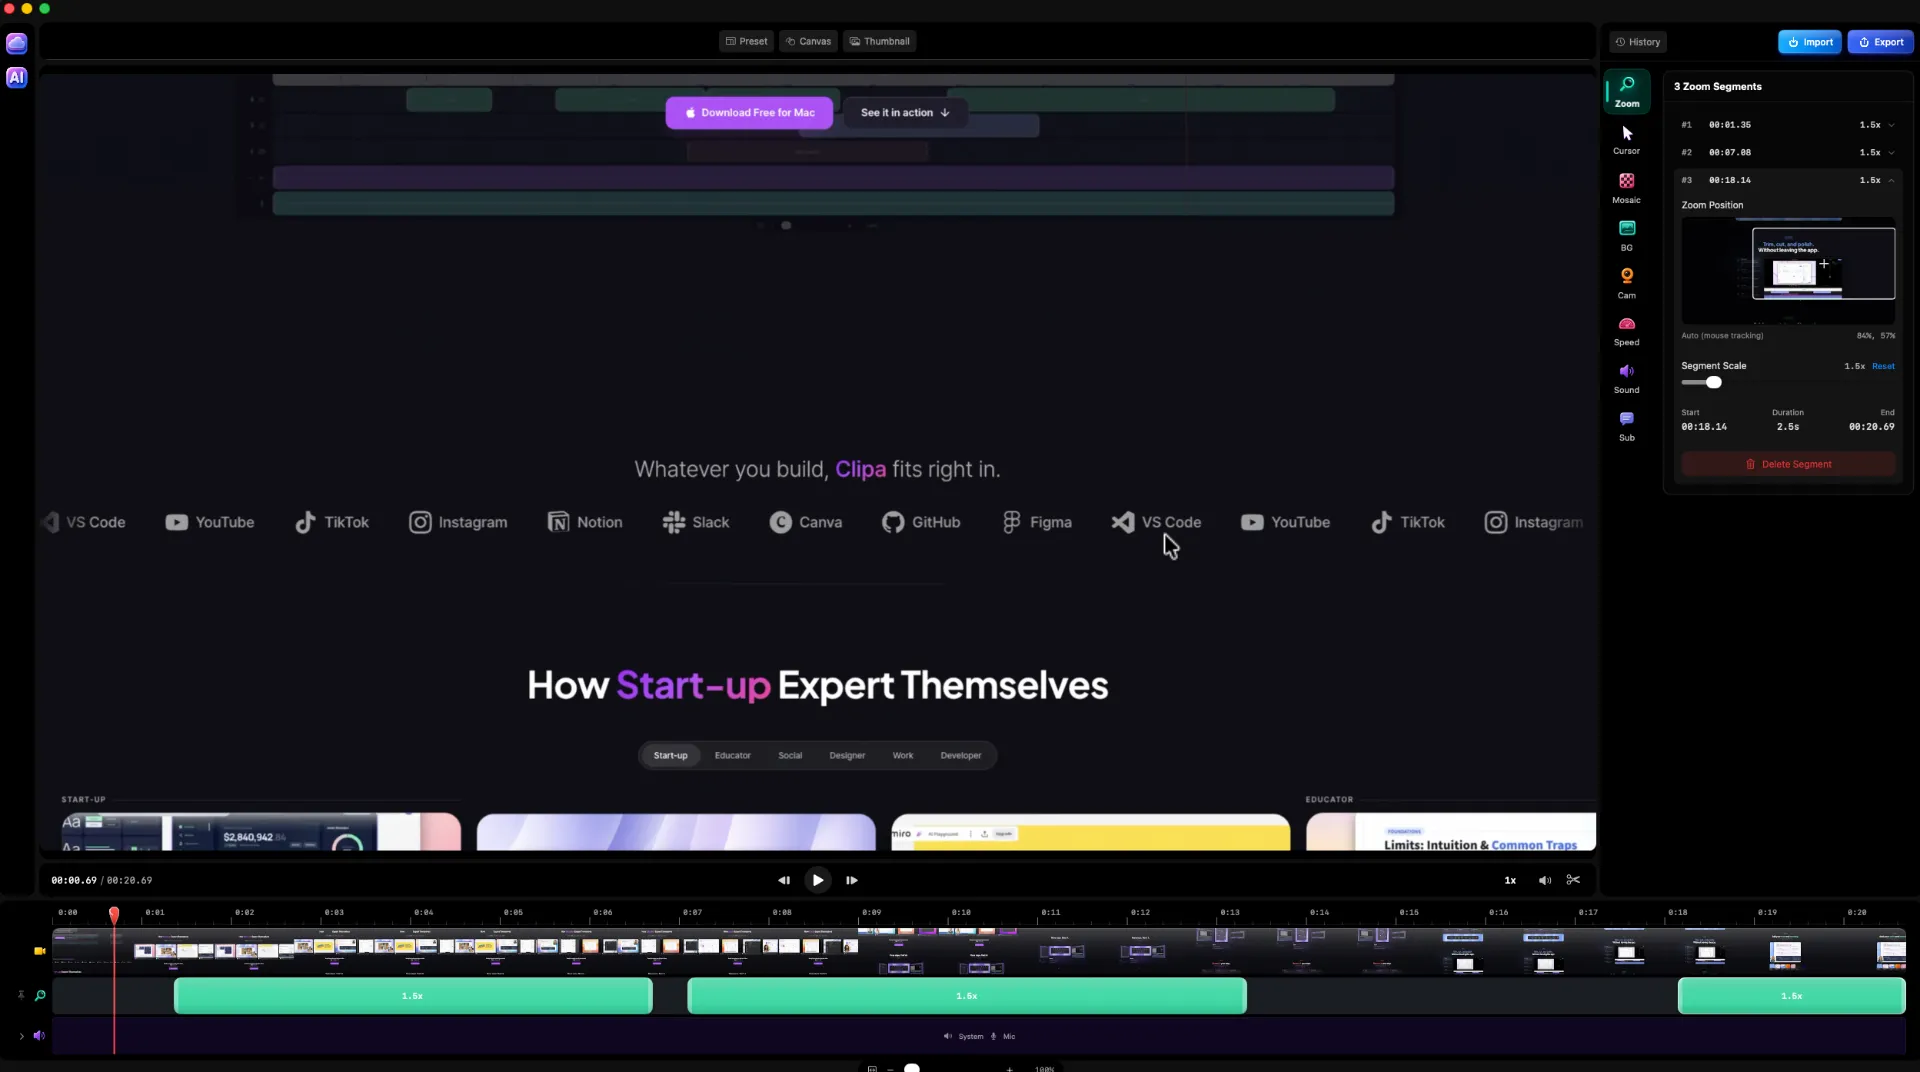Click the scissors cut icon

coord(1573,880)
